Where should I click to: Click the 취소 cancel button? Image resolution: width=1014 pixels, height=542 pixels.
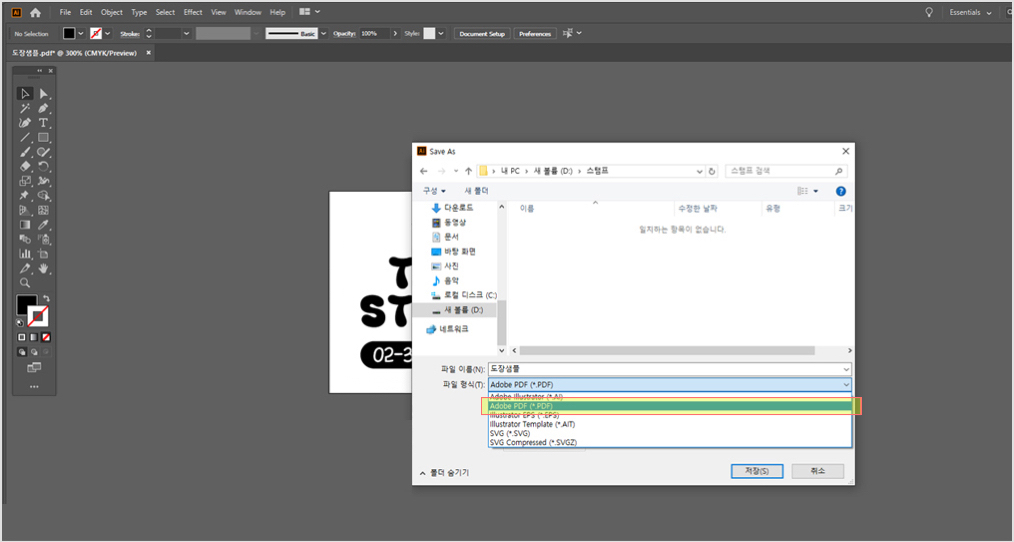pyautogui.click(x=817, y=471)
